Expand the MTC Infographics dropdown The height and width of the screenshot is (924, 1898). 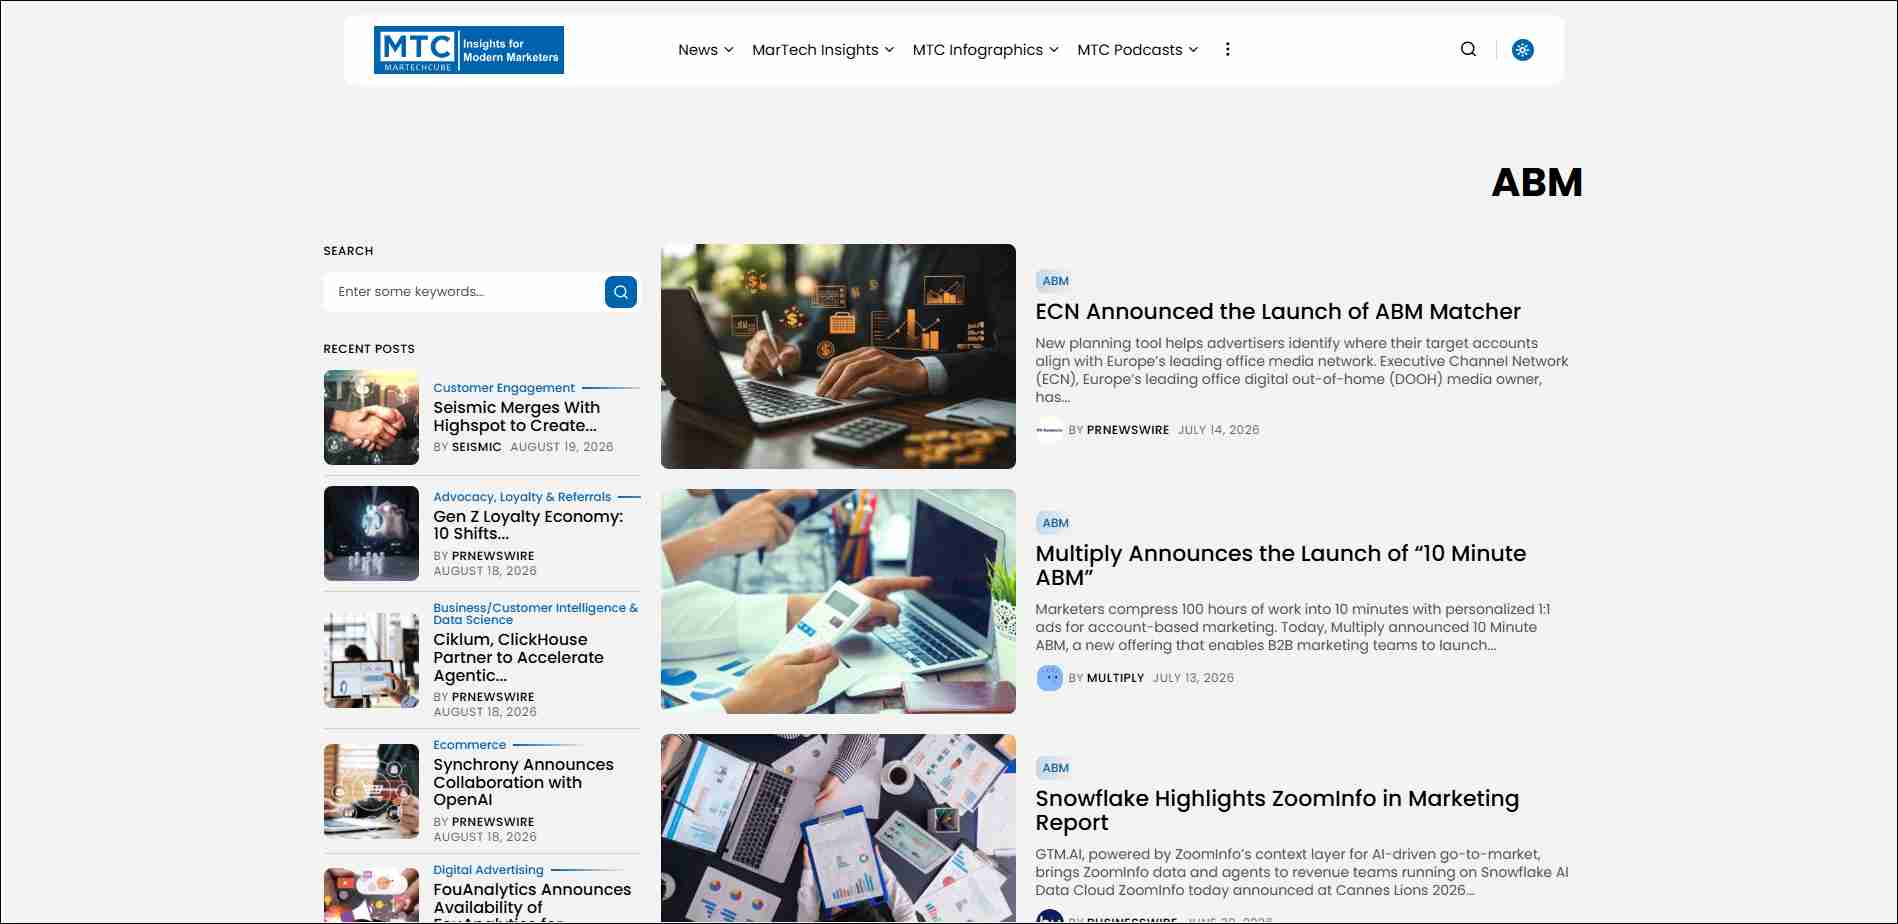pos(985,50)
